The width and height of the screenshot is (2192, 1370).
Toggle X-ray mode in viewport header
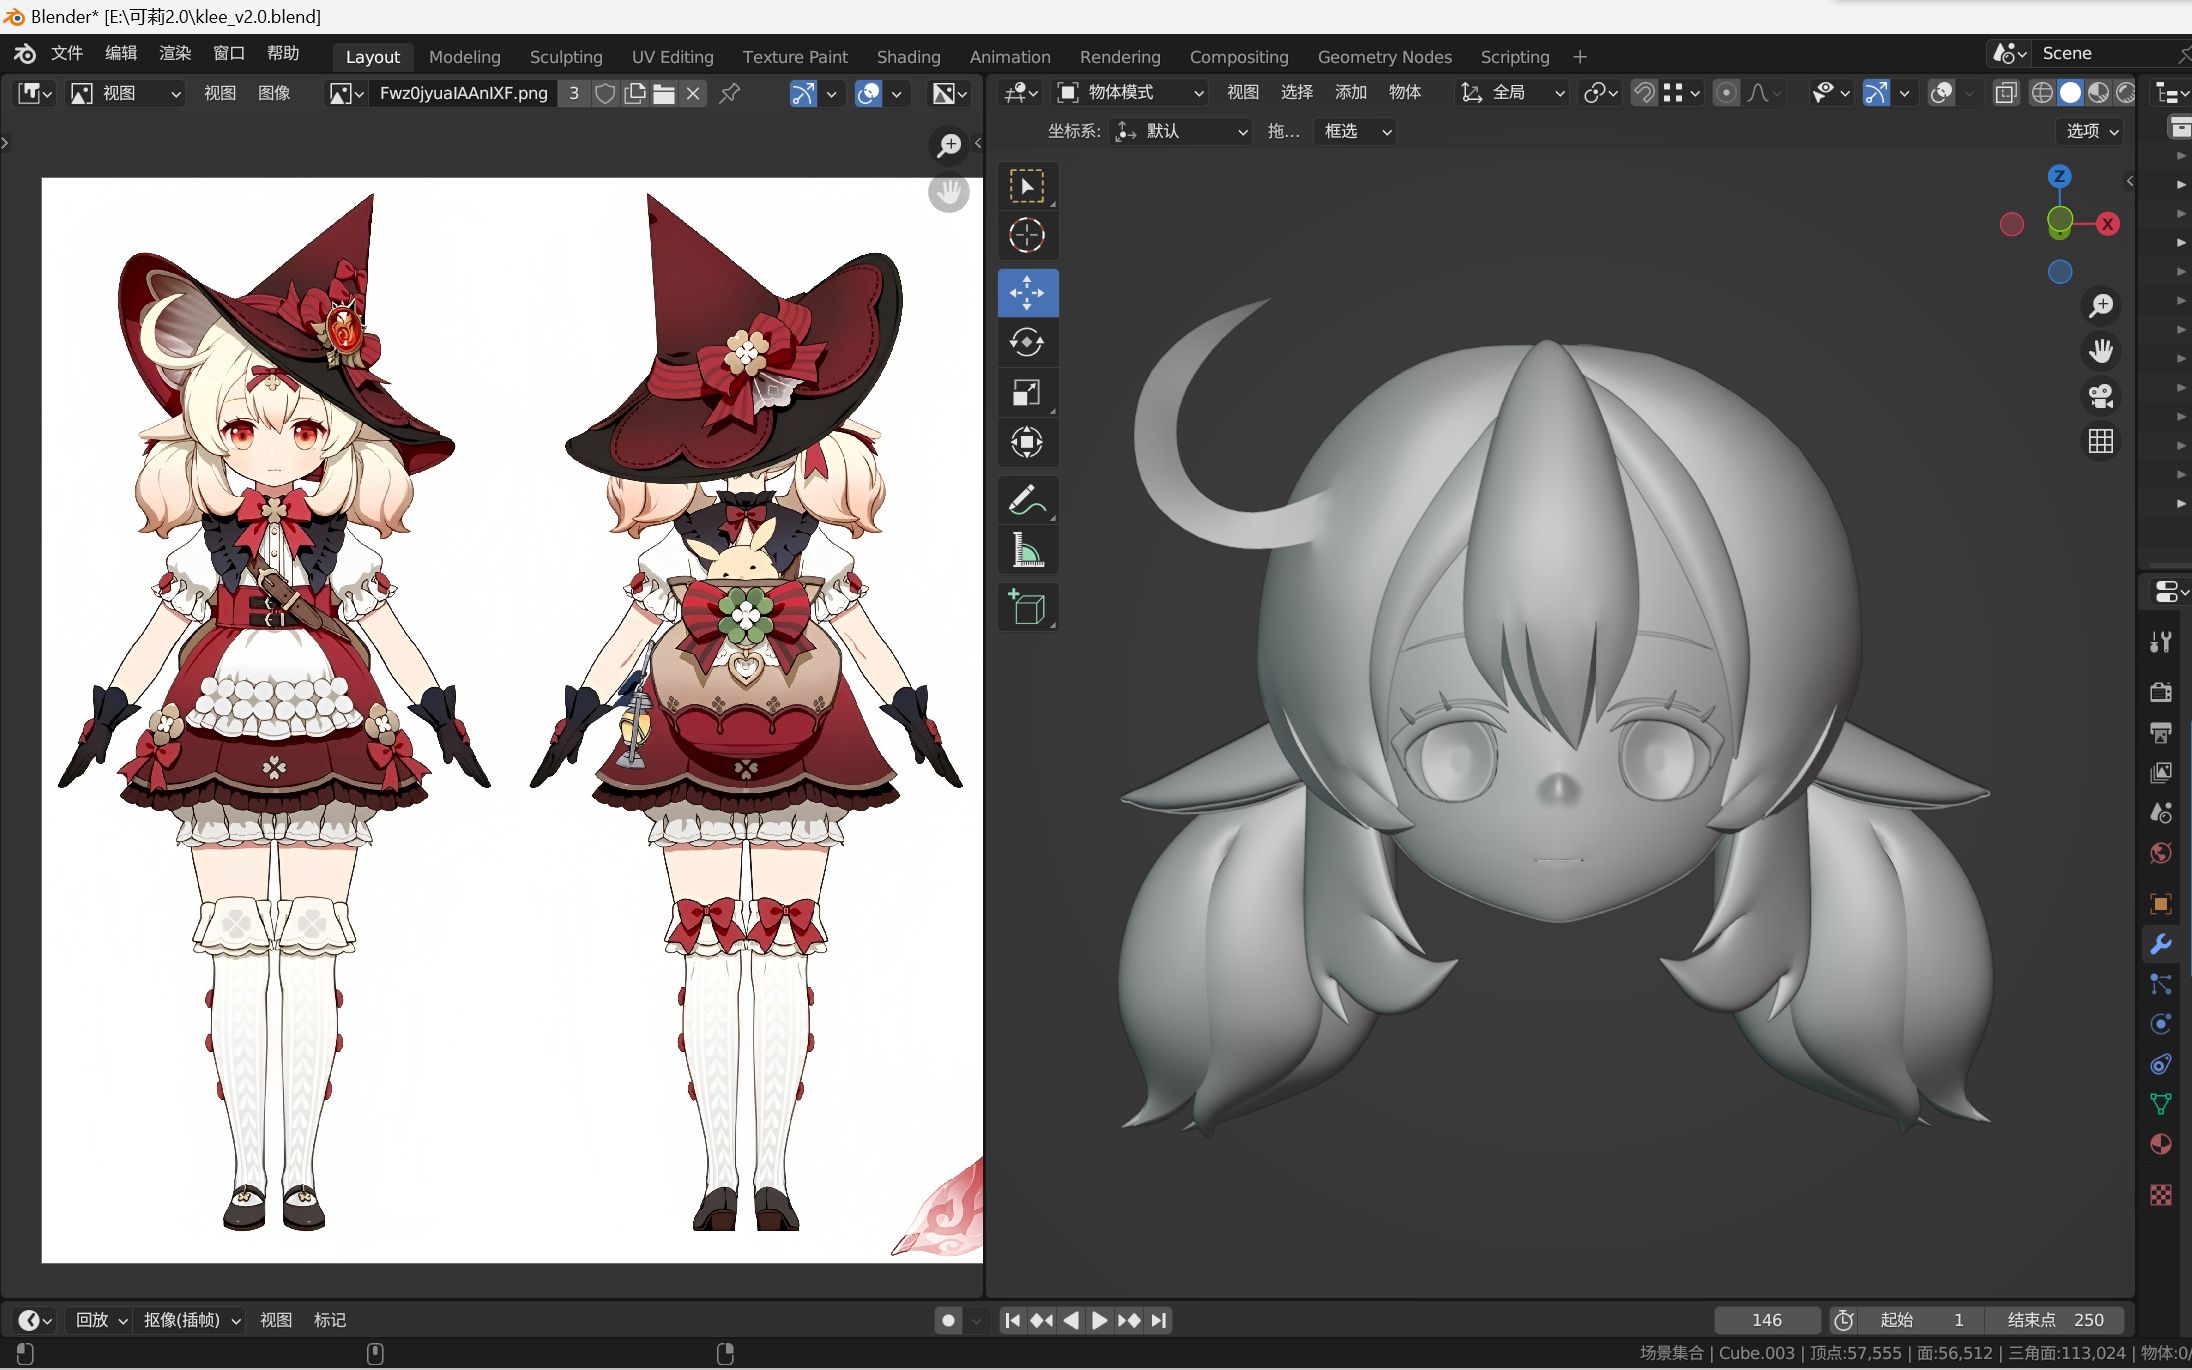pyautogui.click(x=2006, y=93)
